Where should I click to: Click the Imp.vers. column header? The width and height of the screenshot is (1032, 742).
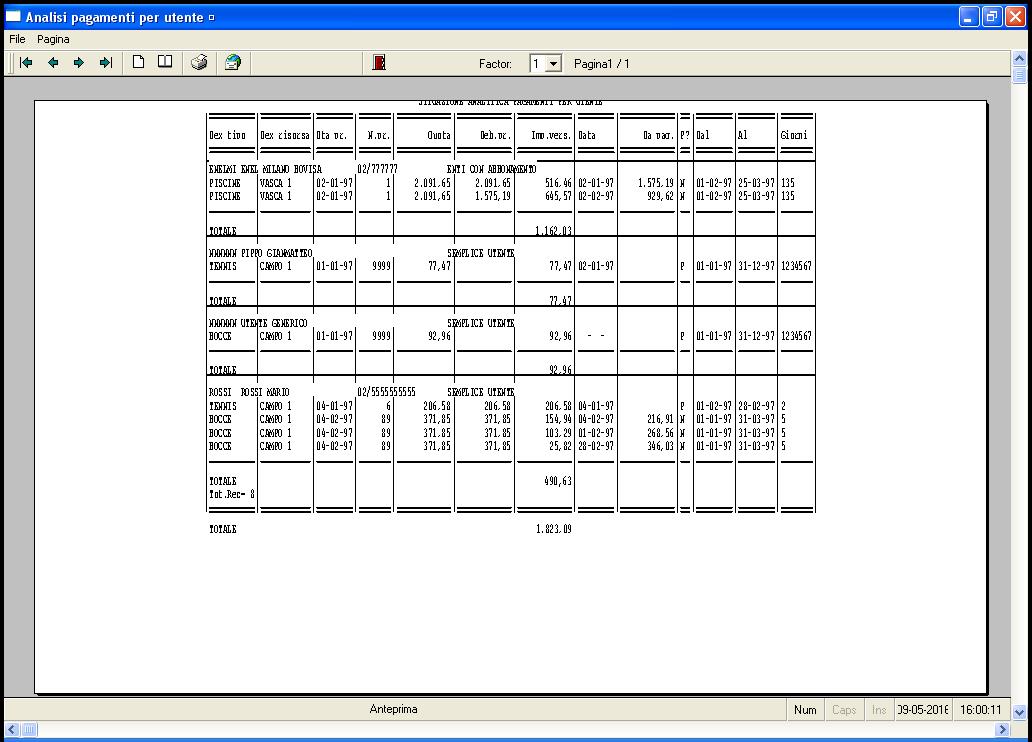[551, 135]
